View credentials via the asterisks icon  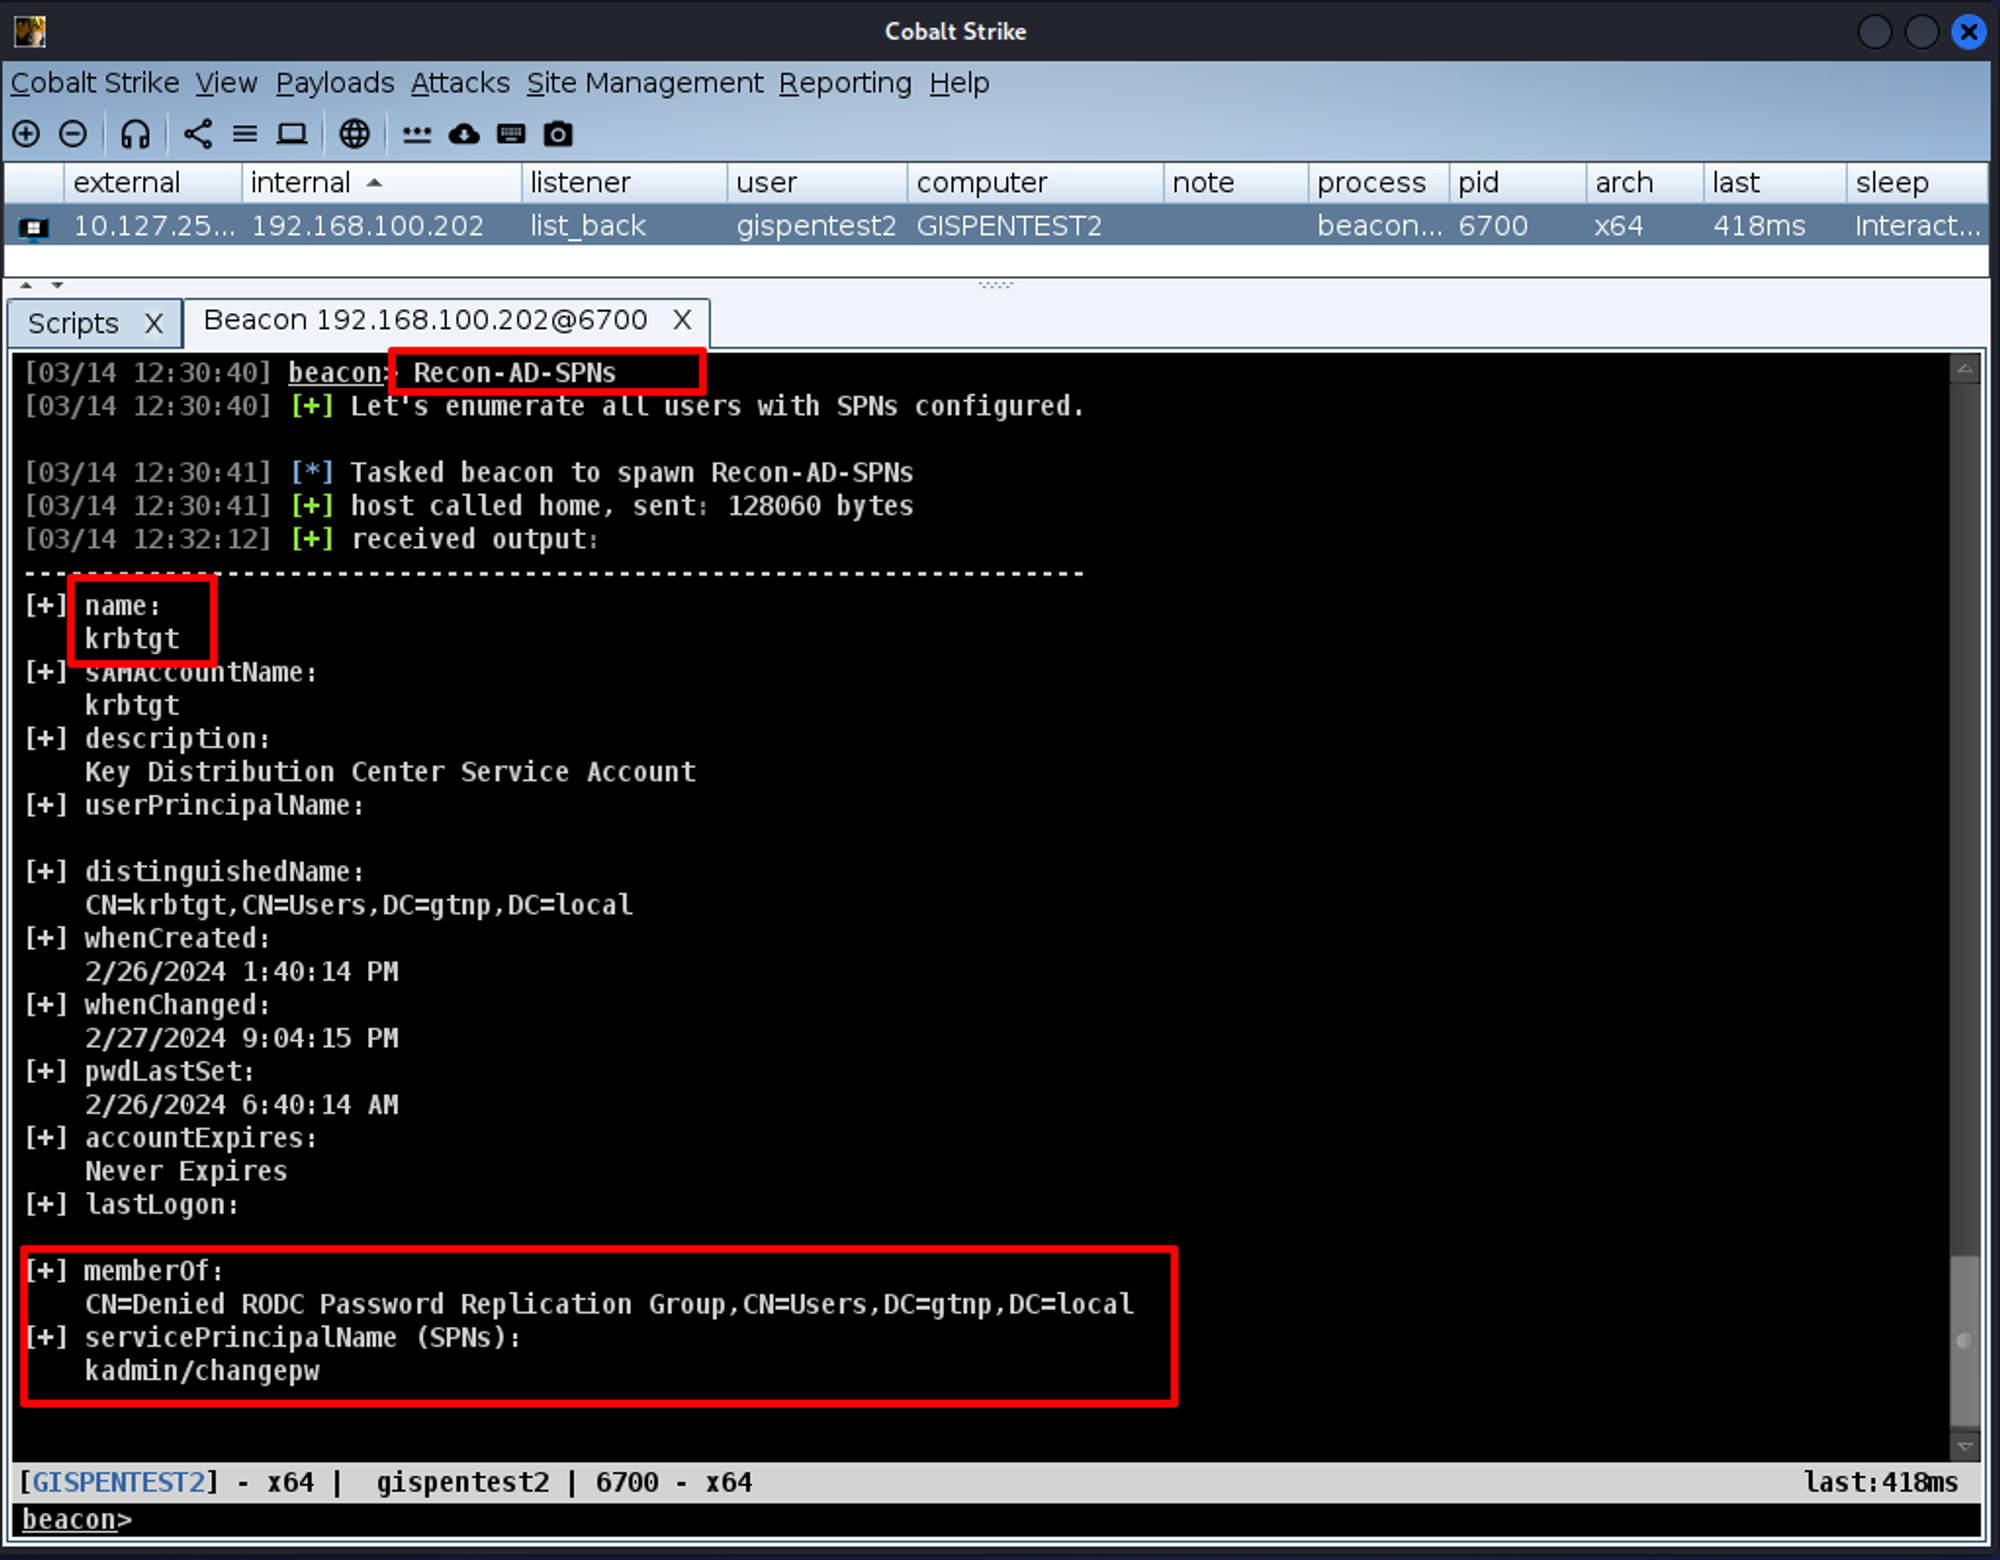(416, 134)
